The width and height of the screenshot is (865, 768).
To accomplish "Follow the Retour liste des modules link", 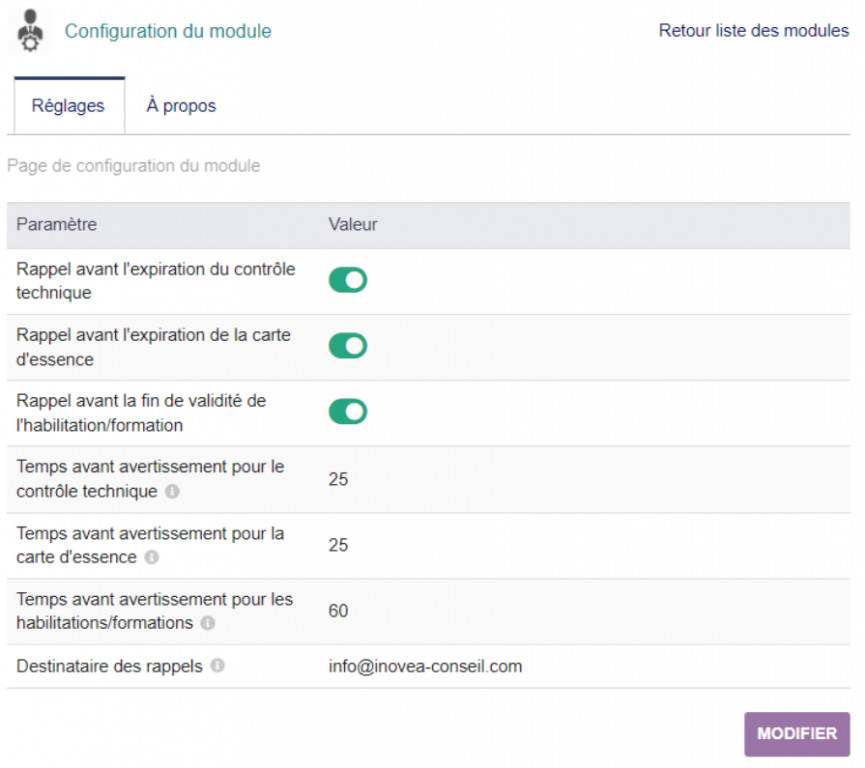I will pyautogui.click(x=753, y=31).
